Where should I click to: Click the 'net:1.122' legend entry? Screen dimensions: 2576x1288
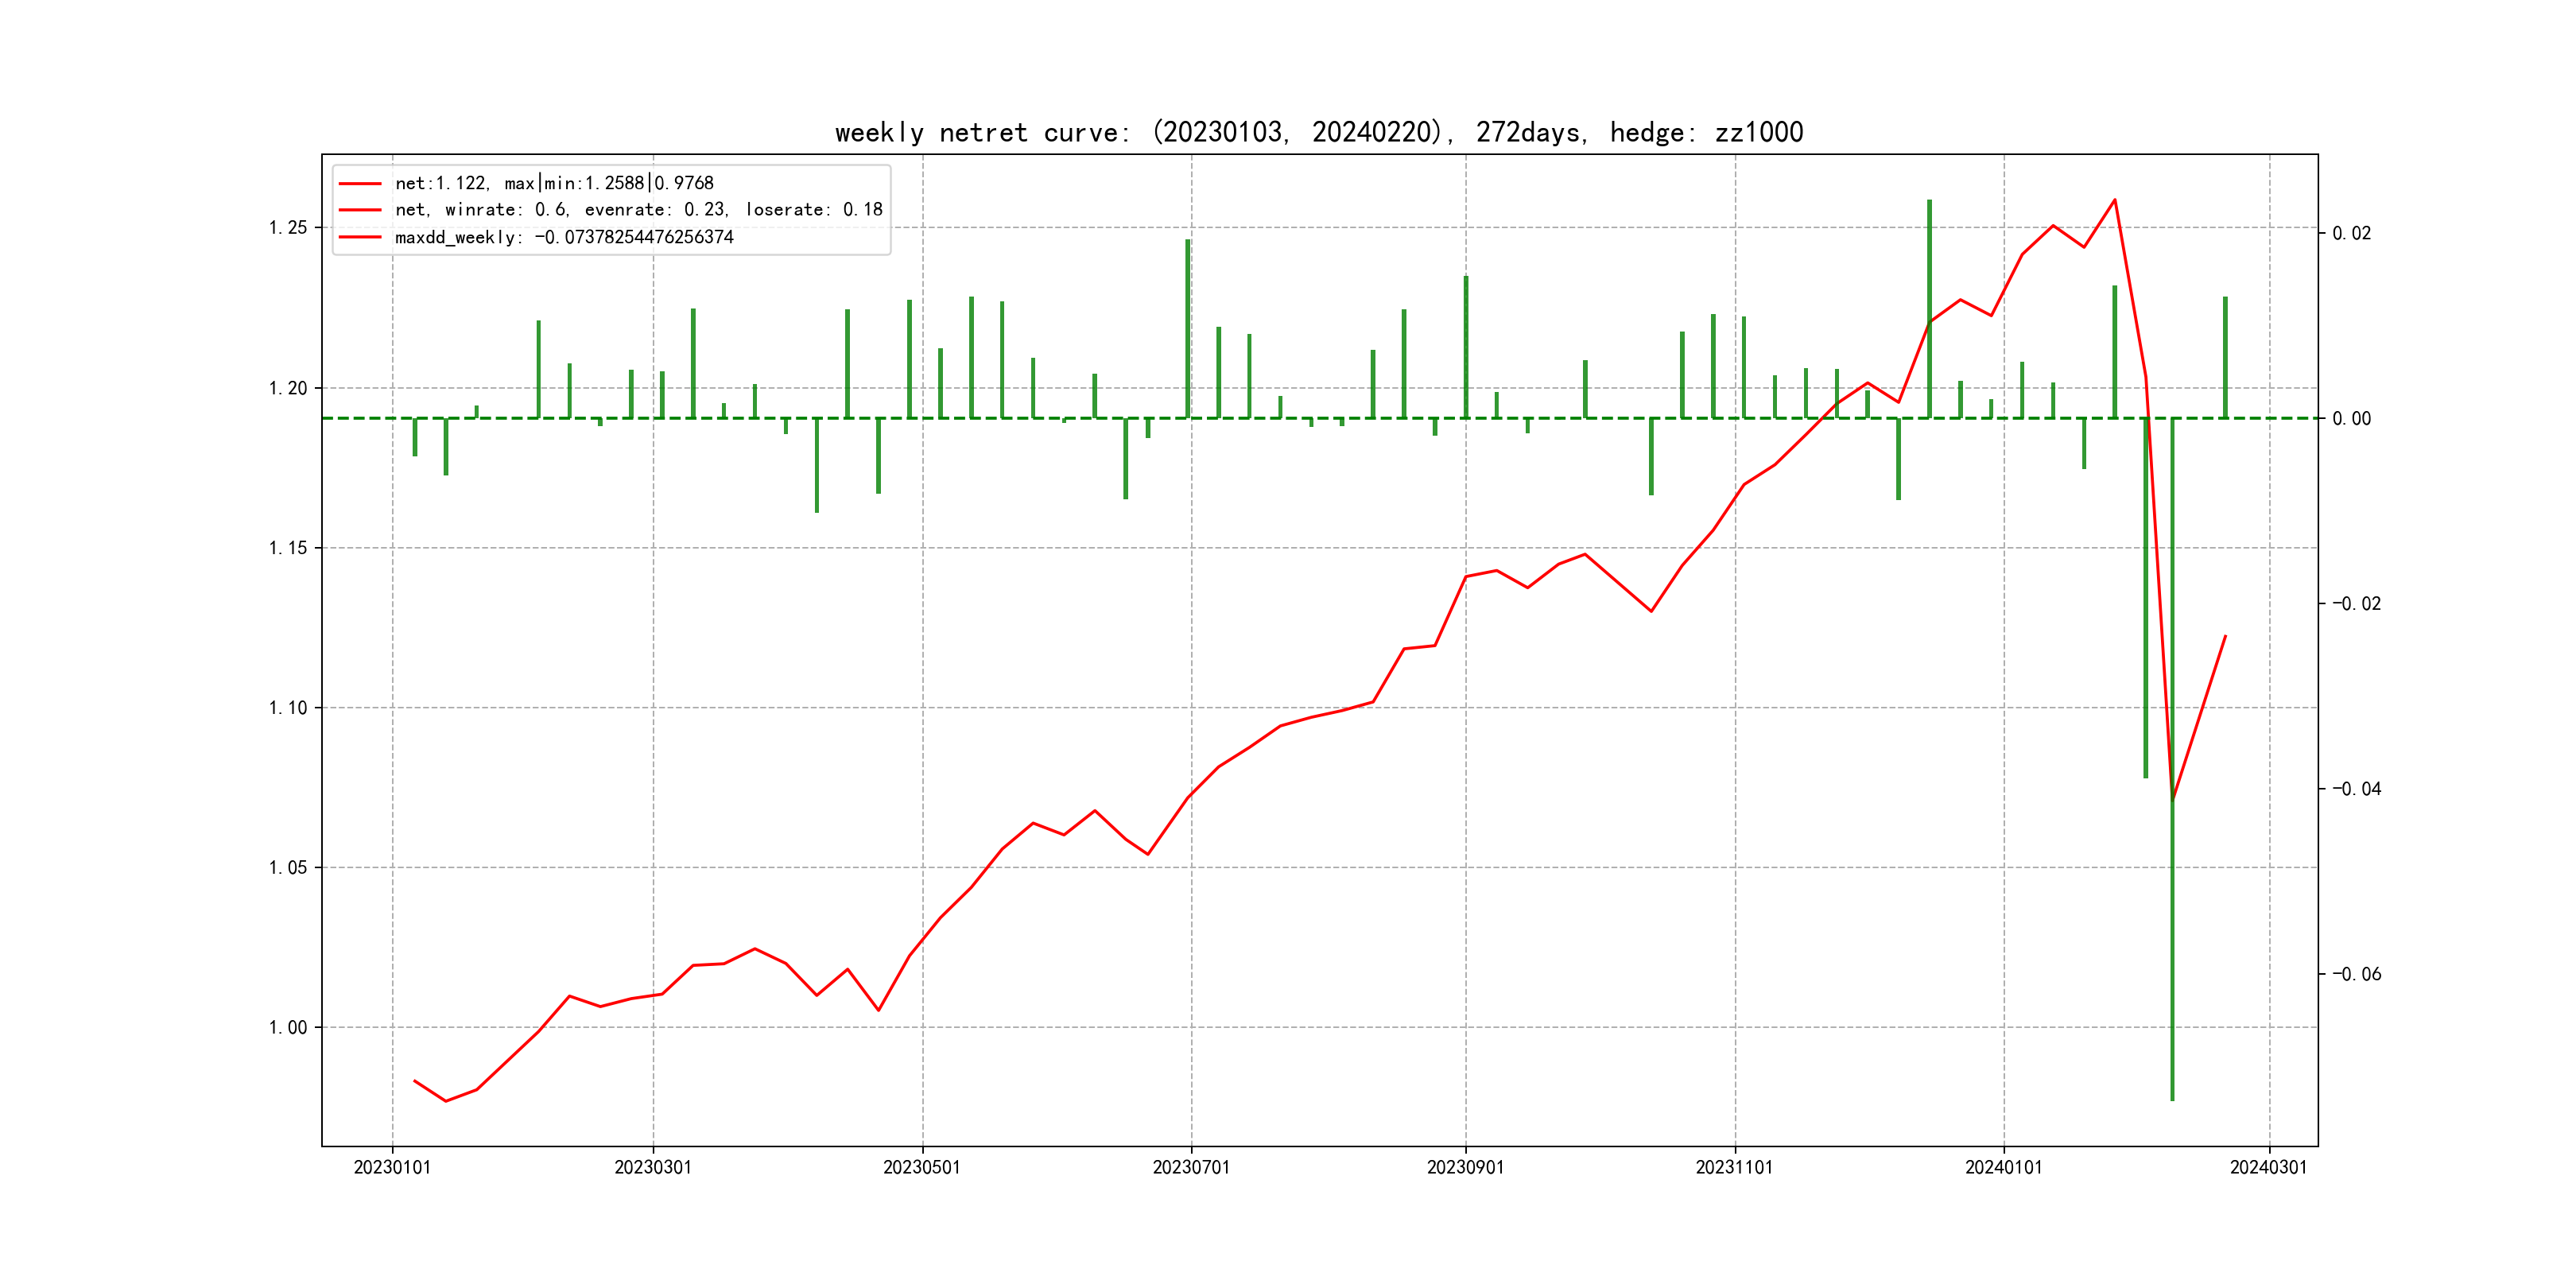[554, 183]
